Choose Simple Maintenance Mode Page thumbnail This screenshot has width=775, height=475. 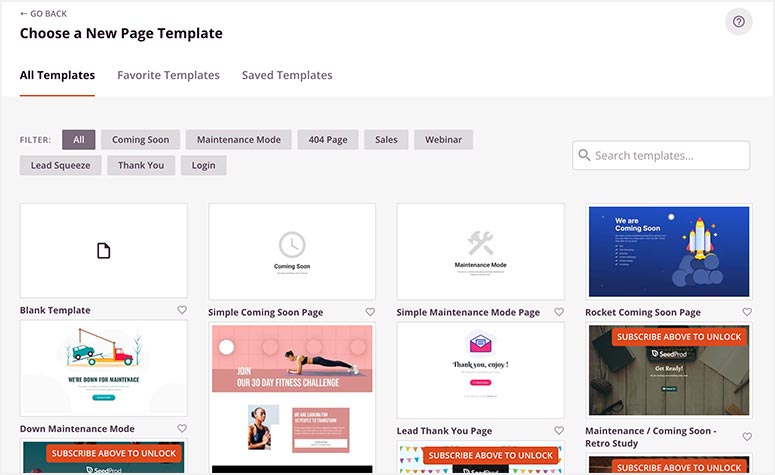tap(480, 252)
